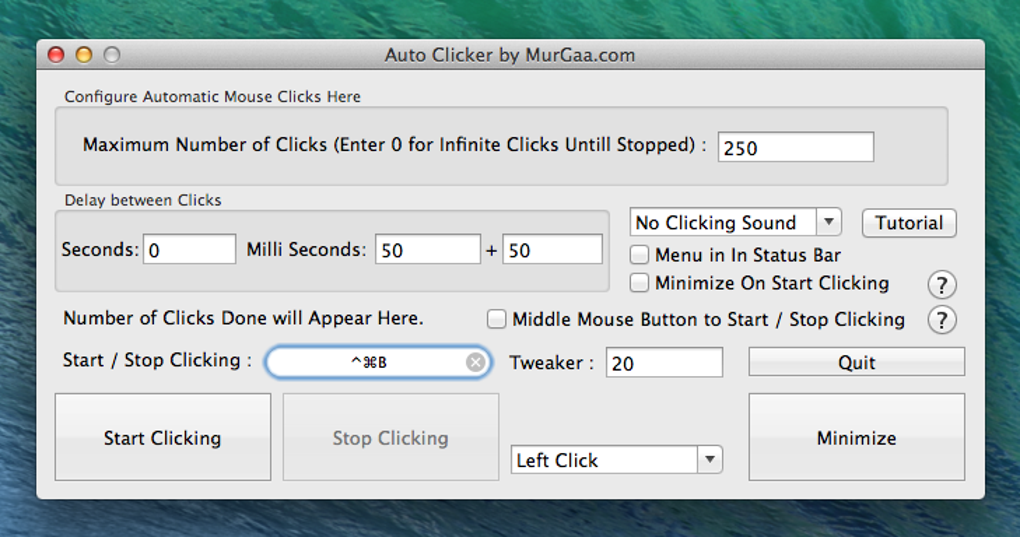Click help icon beside Middle Mouse Button option
1020x537 pixels.
click(x=941, y=320)
